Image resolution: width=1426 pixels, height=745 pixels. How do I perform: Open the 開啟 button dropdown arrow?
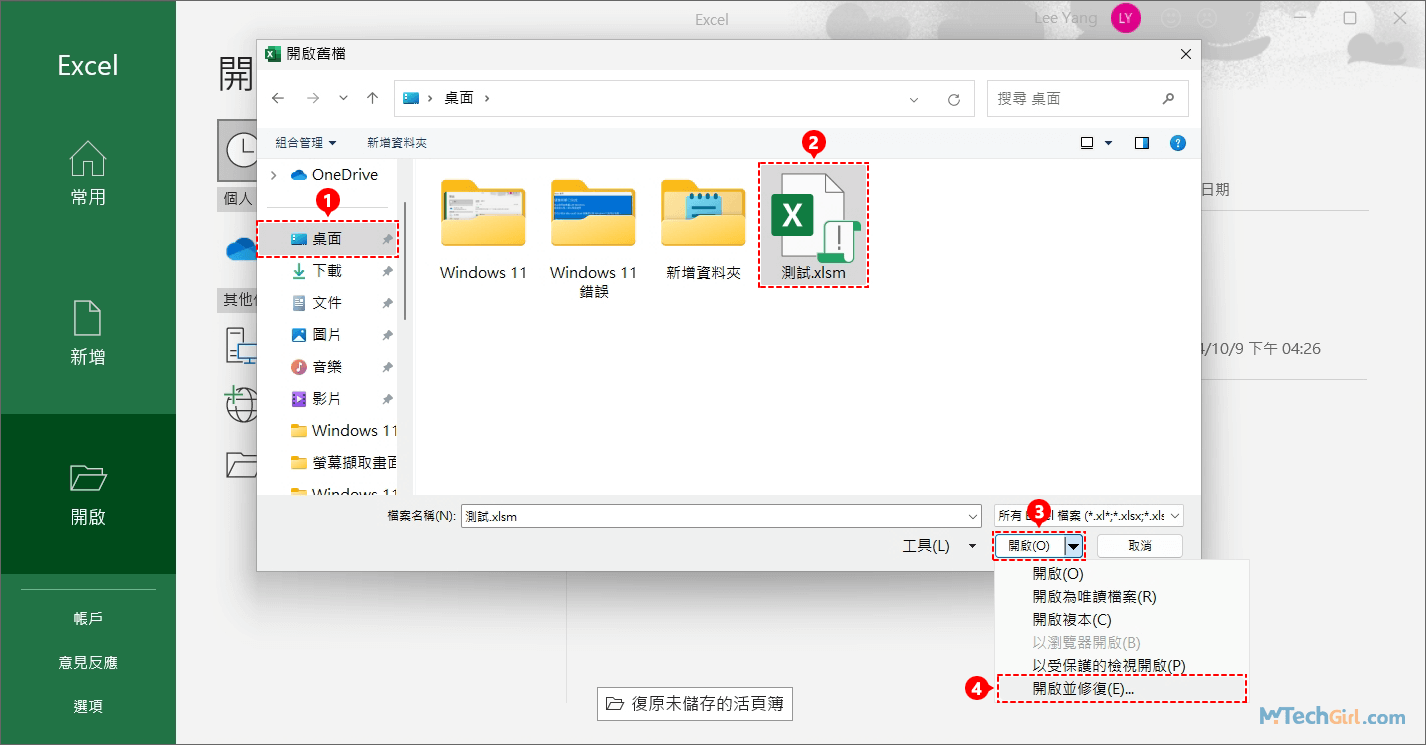click(1073, 546)
